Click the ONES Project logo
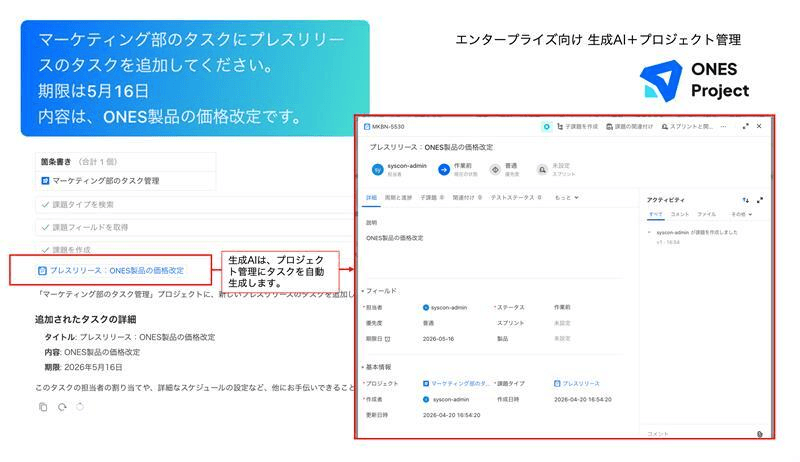This screenshot has height=462, width=800. [x=694, y=81]
